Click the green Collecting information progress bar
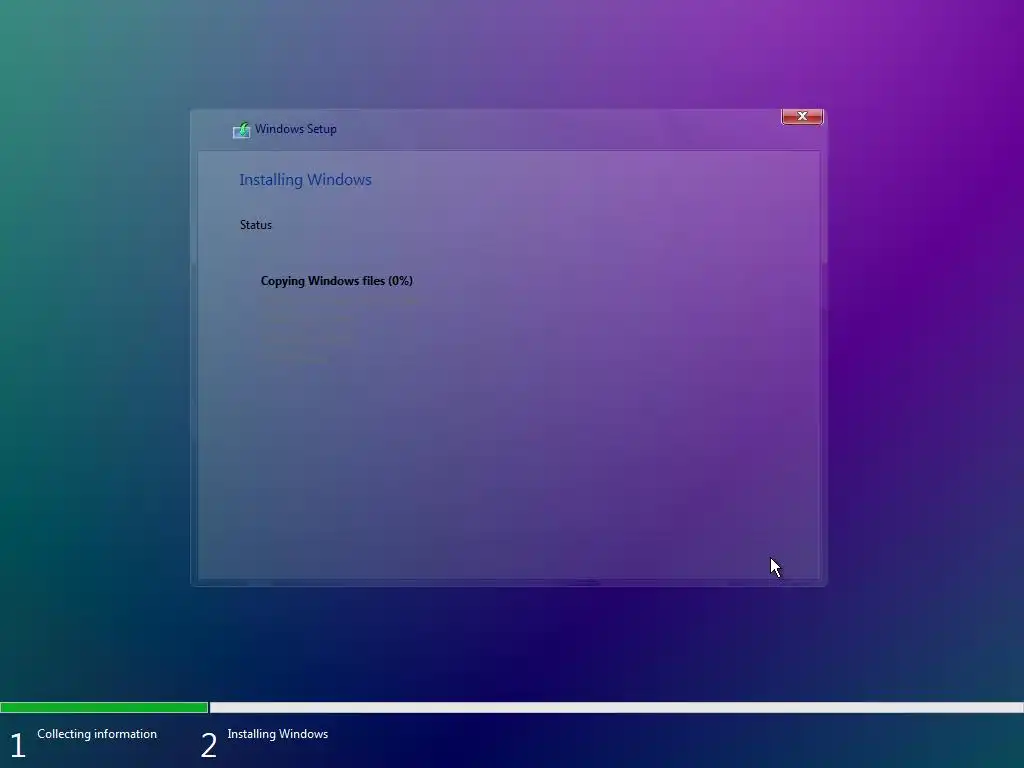The width and height of the screenshot is (1024, 768). tap(104, 707)
